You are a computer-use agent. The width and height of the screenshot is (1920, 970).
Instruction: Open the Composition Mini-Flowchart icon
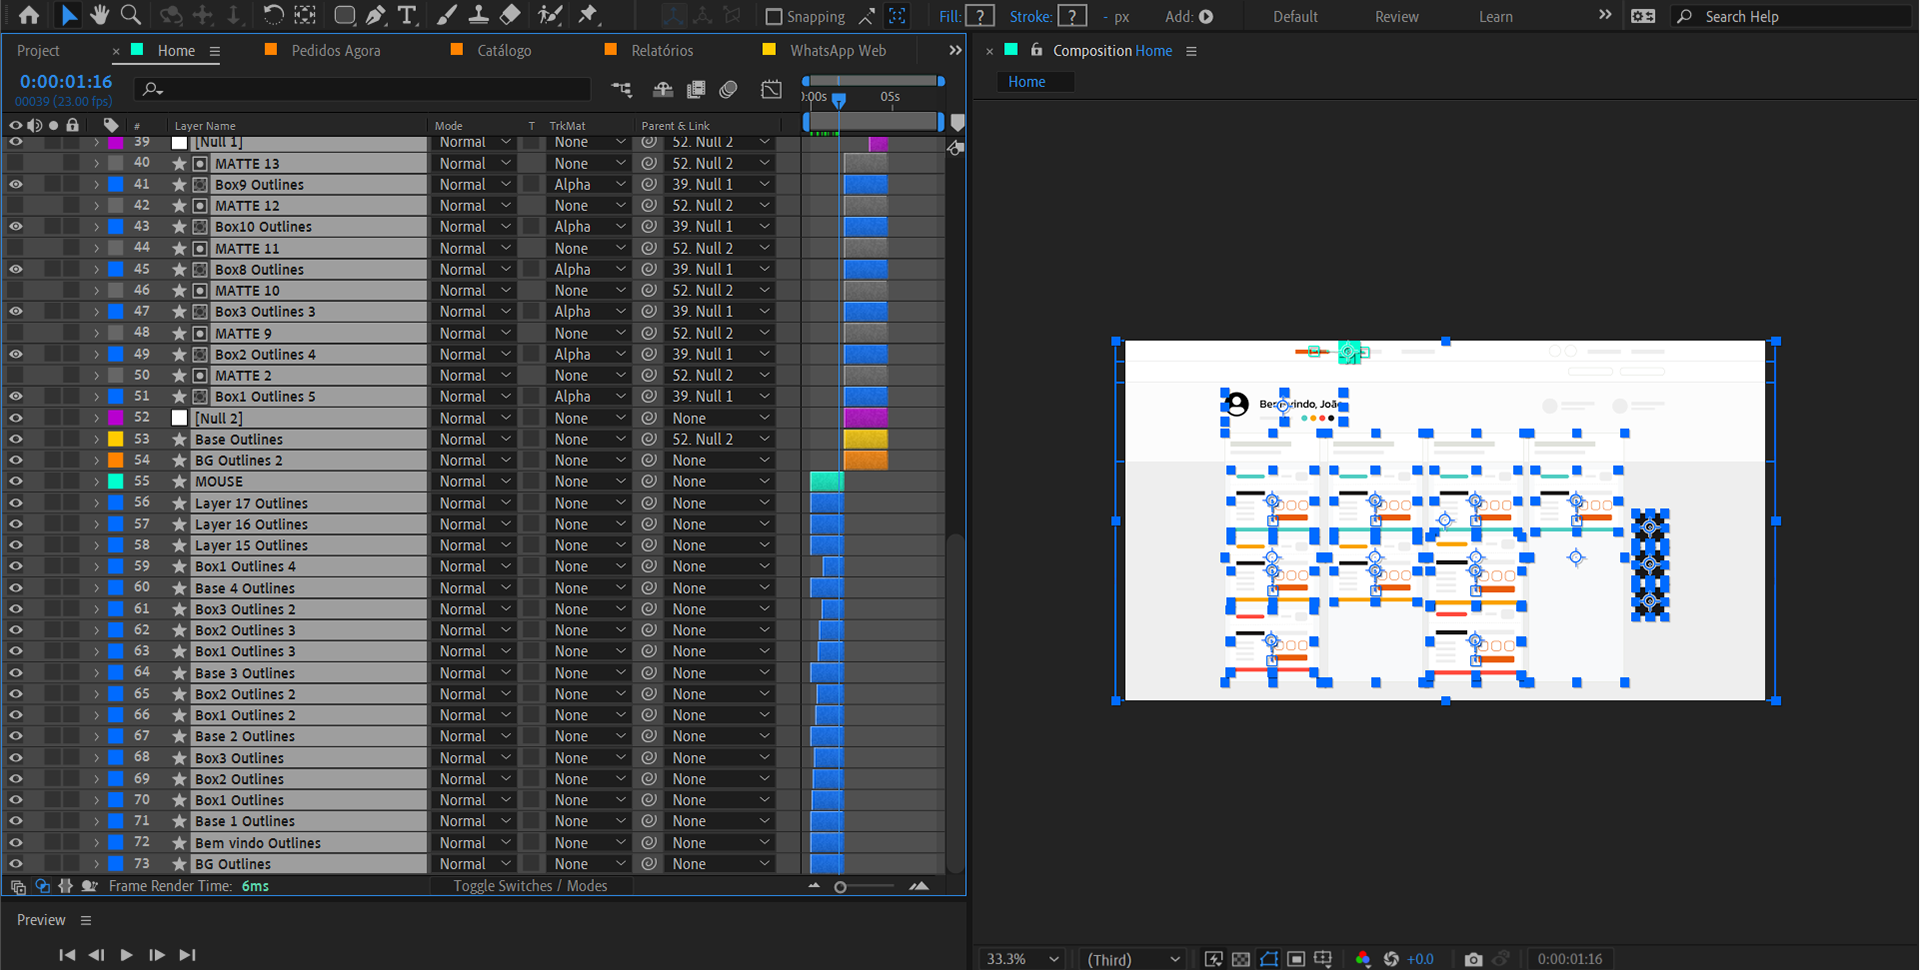pyautogui.click(x=621, y=90)
